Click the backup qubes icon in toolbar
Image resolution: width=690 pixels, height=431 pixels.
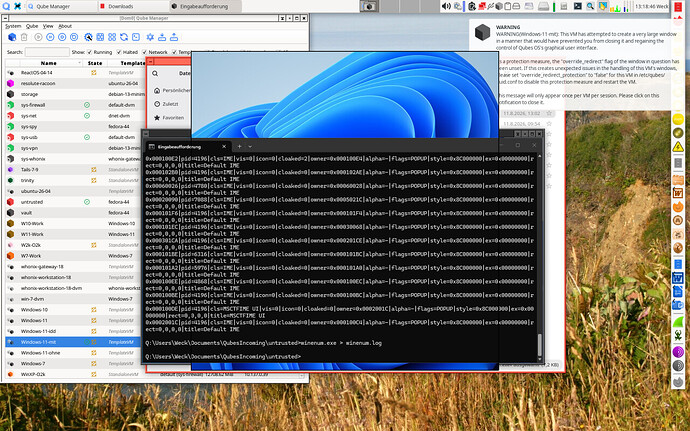click(162, 37)
